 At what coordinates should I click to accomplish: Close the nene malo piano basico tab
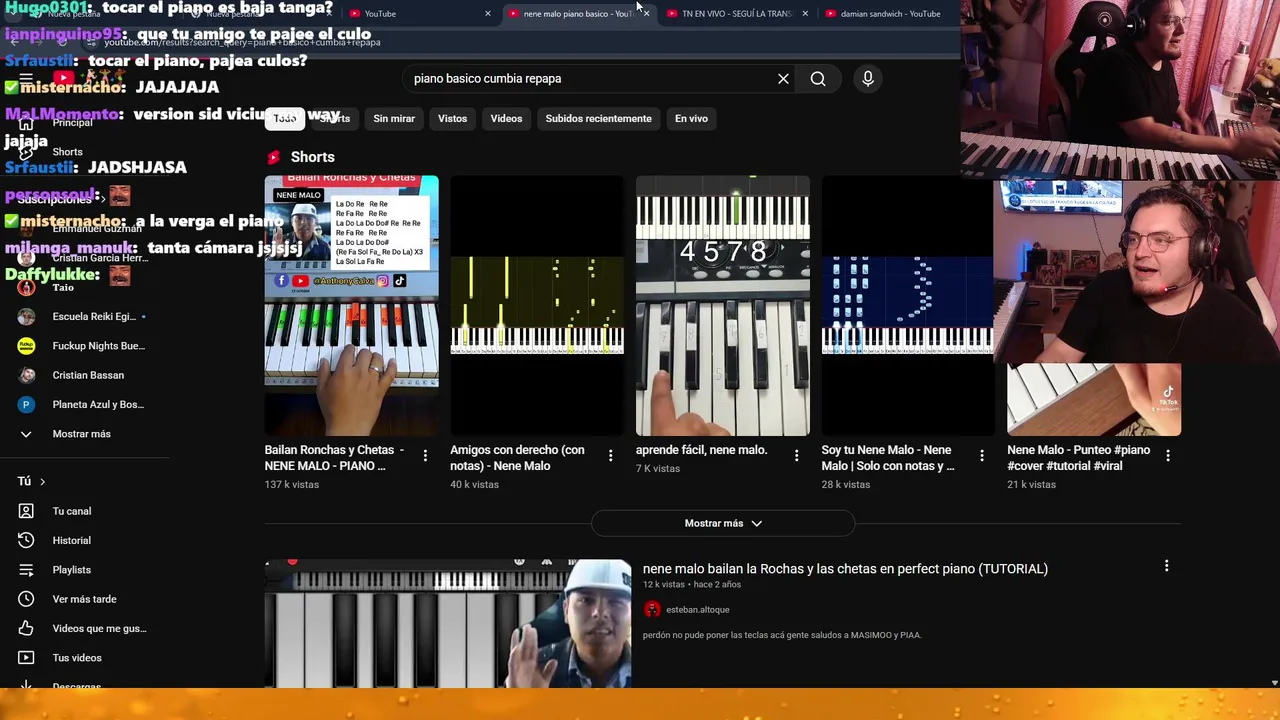[x=646, y=14]
